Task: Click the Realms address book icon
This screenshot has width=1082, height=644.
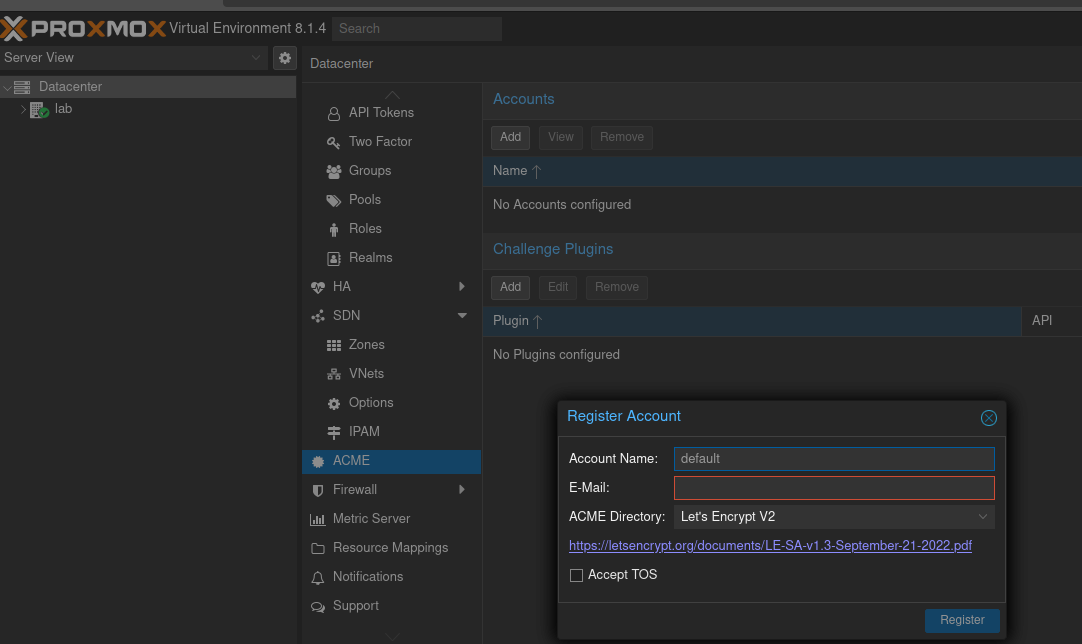Action: (334, 258)
